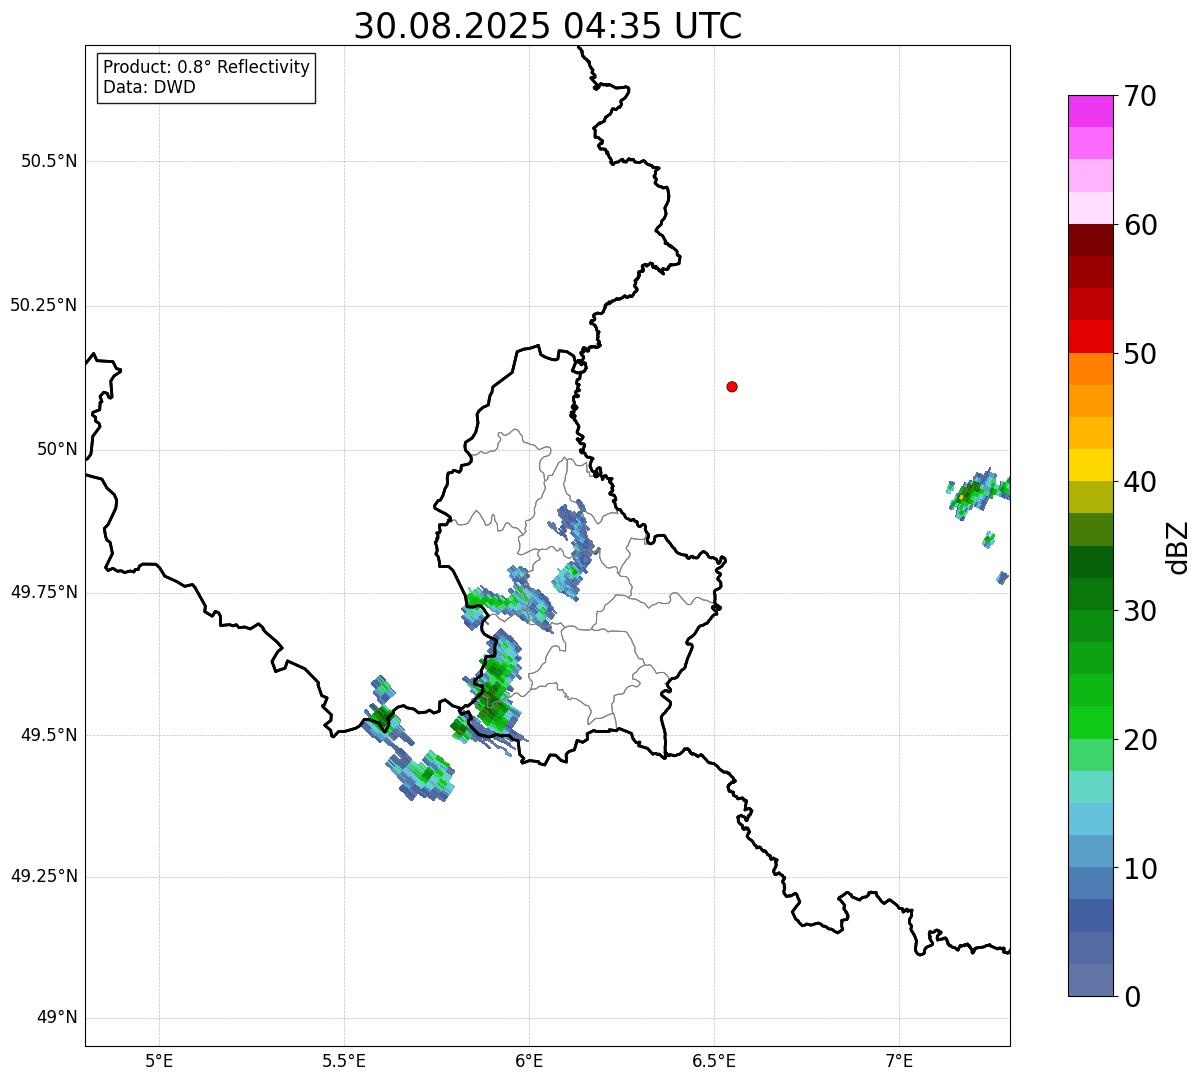Click the green echo cluster near 49.4°N 5.7°E

(x=421, y=775)
